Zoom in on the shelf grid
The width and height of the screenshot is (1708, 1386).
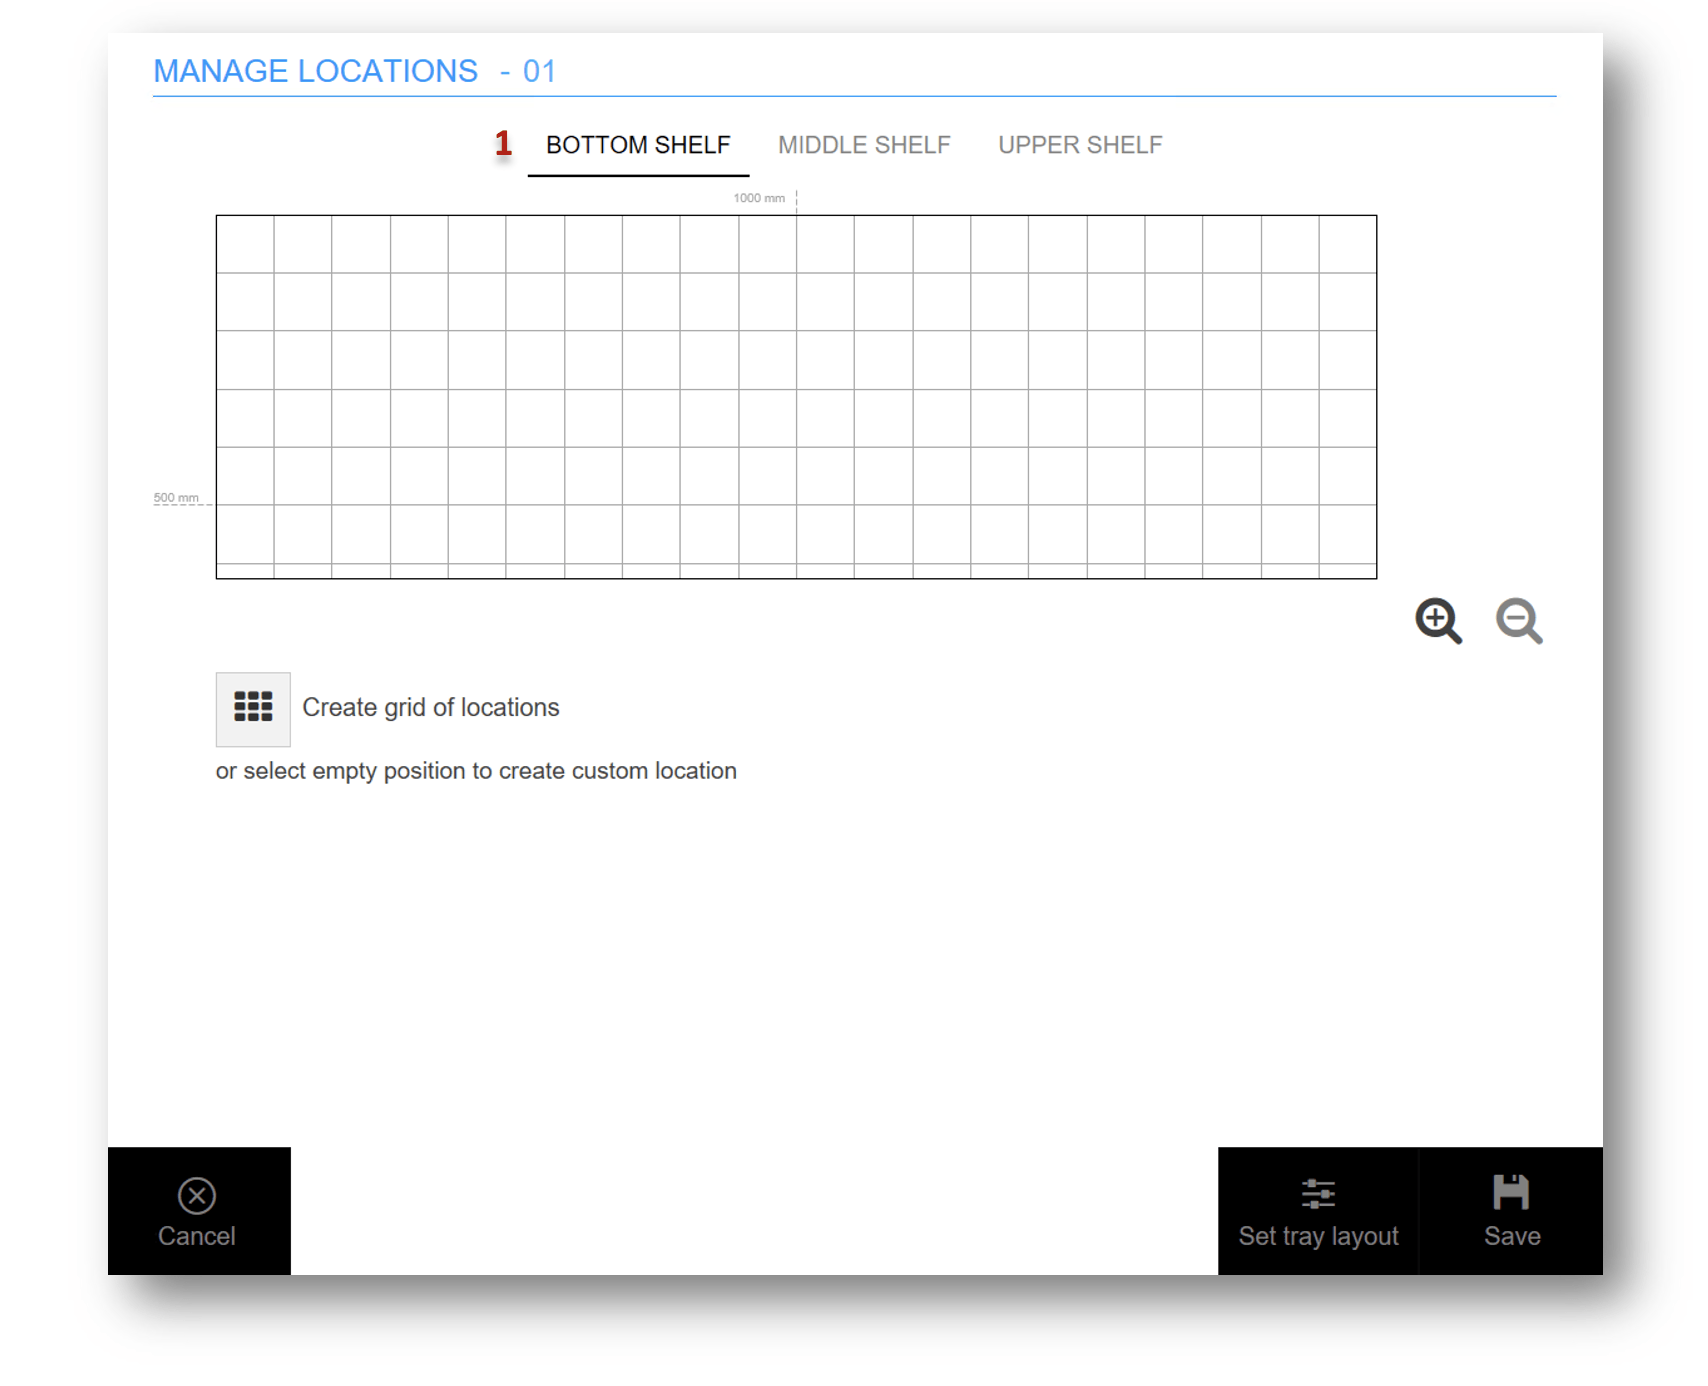coord(1438,621)
